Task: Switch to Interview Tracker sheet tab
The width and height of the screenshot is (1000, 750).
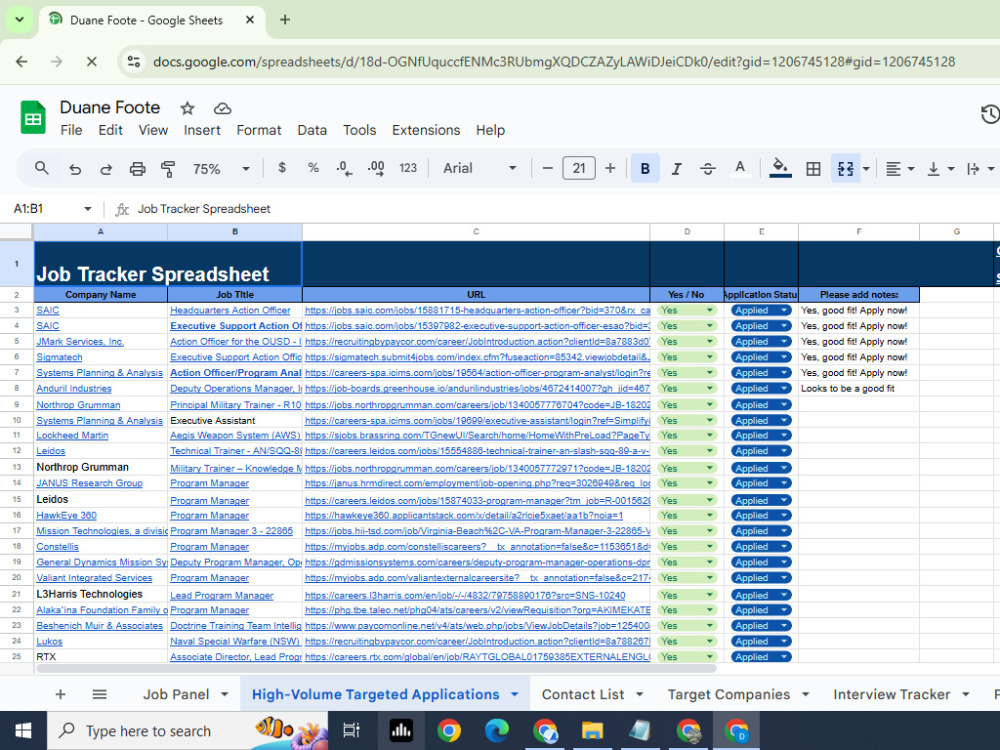Action: [891, 694]
